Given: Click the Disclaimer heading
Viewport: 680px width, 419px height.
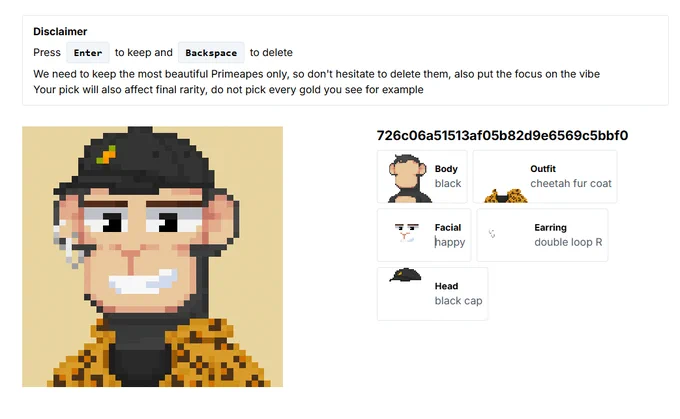Looking at the screenshot, I should (x=60, y=31).
